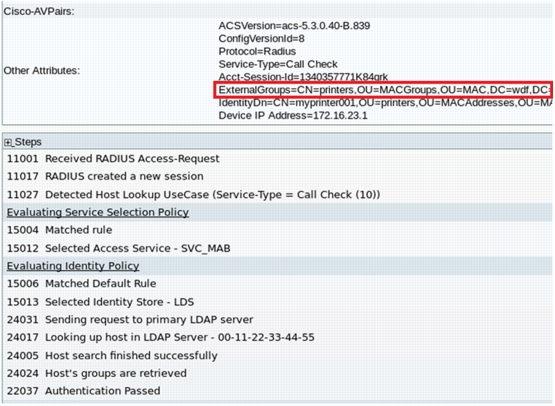Select the Other Attributes label
Viewport: 555px width, 406px height.
pyautogui.click(x=42, y=71)
